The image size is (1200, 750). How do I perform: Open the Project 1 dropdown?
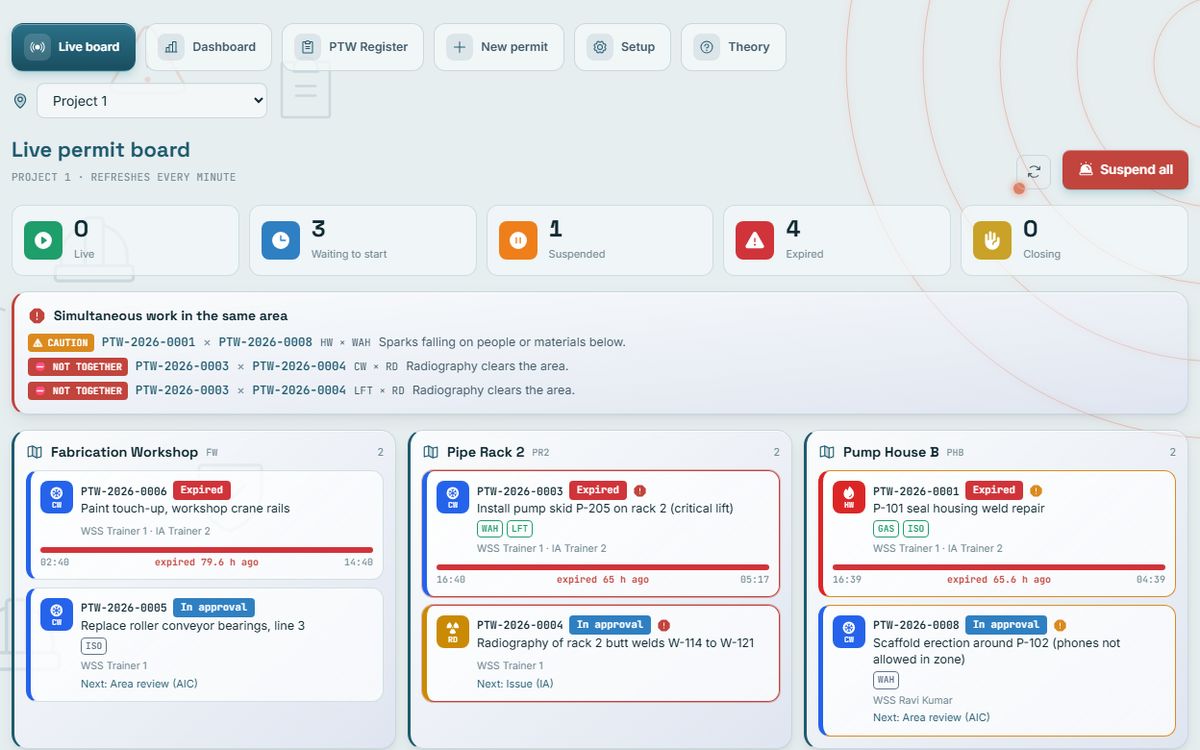click(152, 101)
